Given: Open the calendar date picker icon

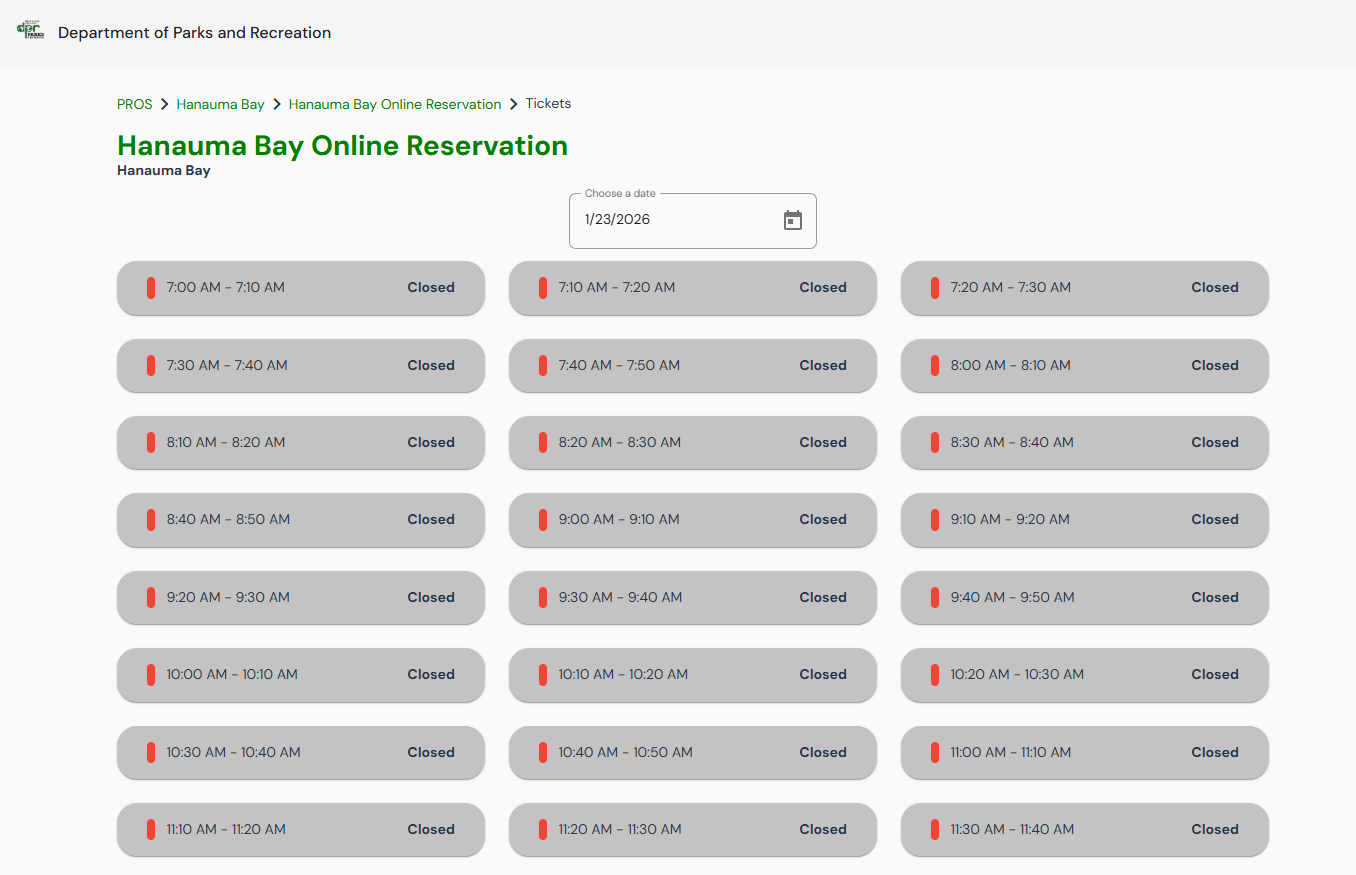Looking at the screenshot, I should pyautogui.click(x=792, y=220).
